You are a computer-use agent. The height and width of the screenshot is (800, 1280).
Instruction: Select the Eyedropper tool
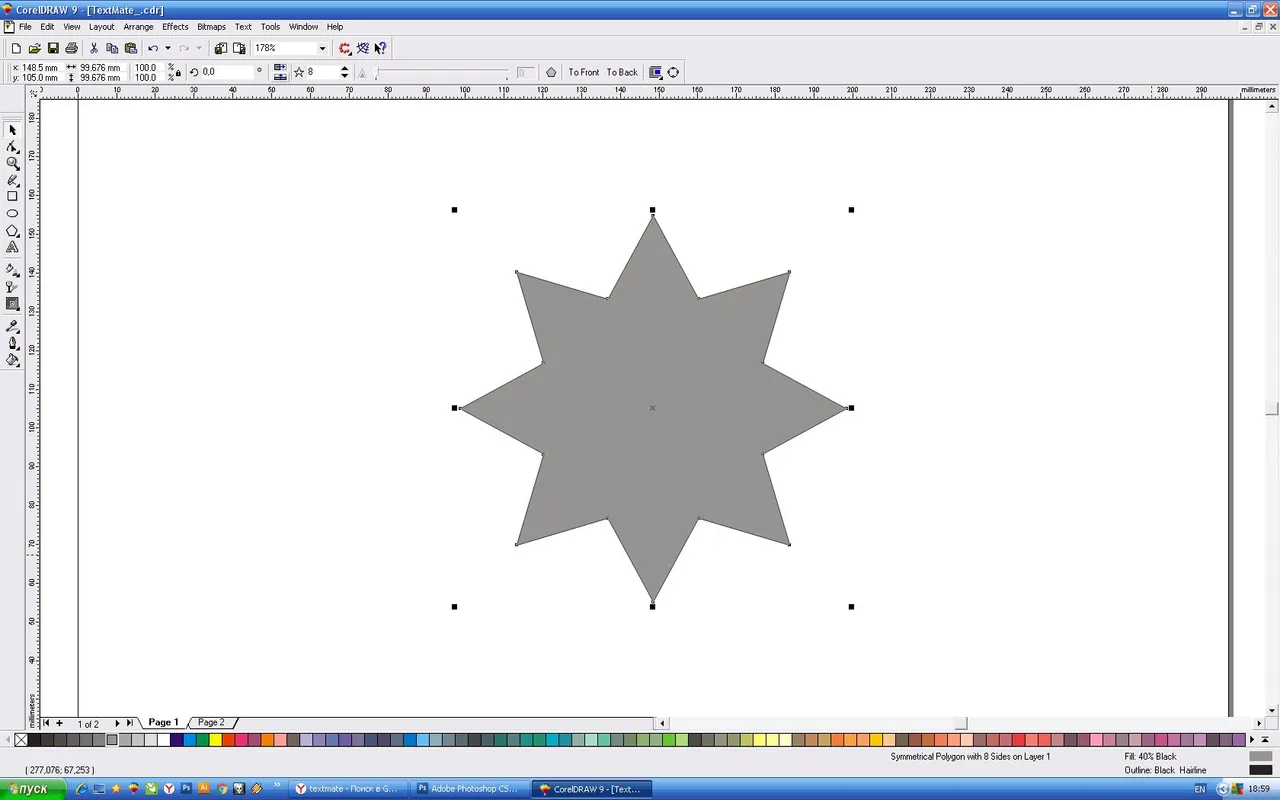pyautogui.click(x=13, y=326)
